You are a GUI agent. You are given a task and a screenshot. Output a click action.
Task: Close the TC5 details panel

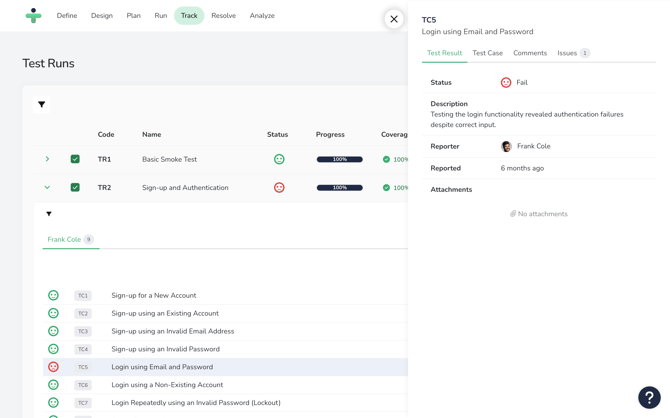(x=394, y=18)
